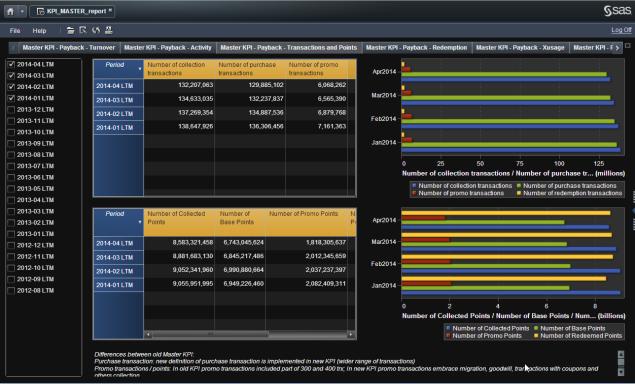Click the small square maximize icon beside the tabs
Screen dimensions: 635x384
628,46
